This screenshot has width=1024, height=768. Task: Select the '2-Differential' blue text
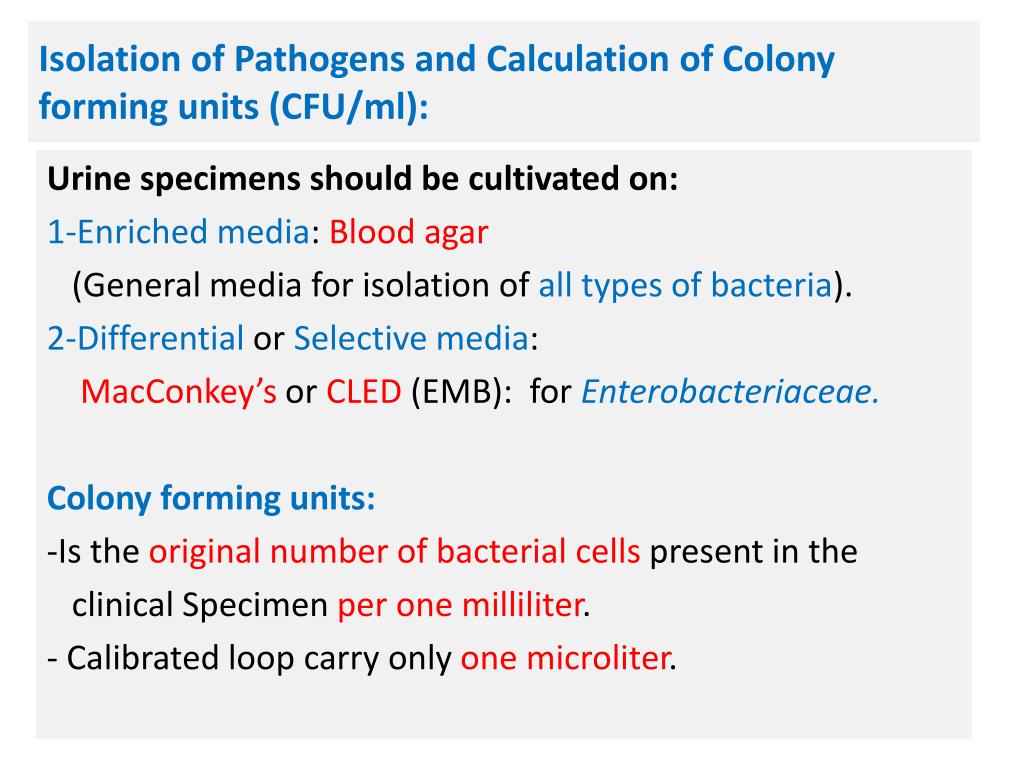pyautogui.click(x=145, y=339)
